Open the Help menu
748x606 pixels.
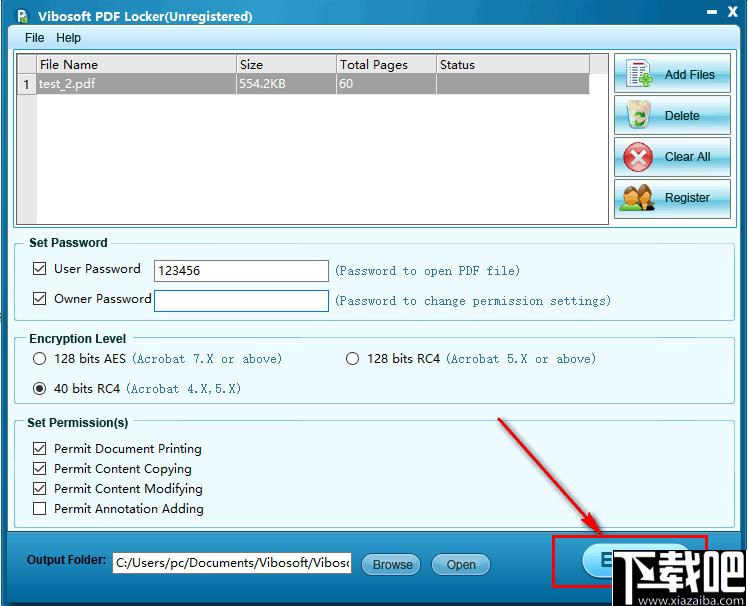click(x=68, y=38)
